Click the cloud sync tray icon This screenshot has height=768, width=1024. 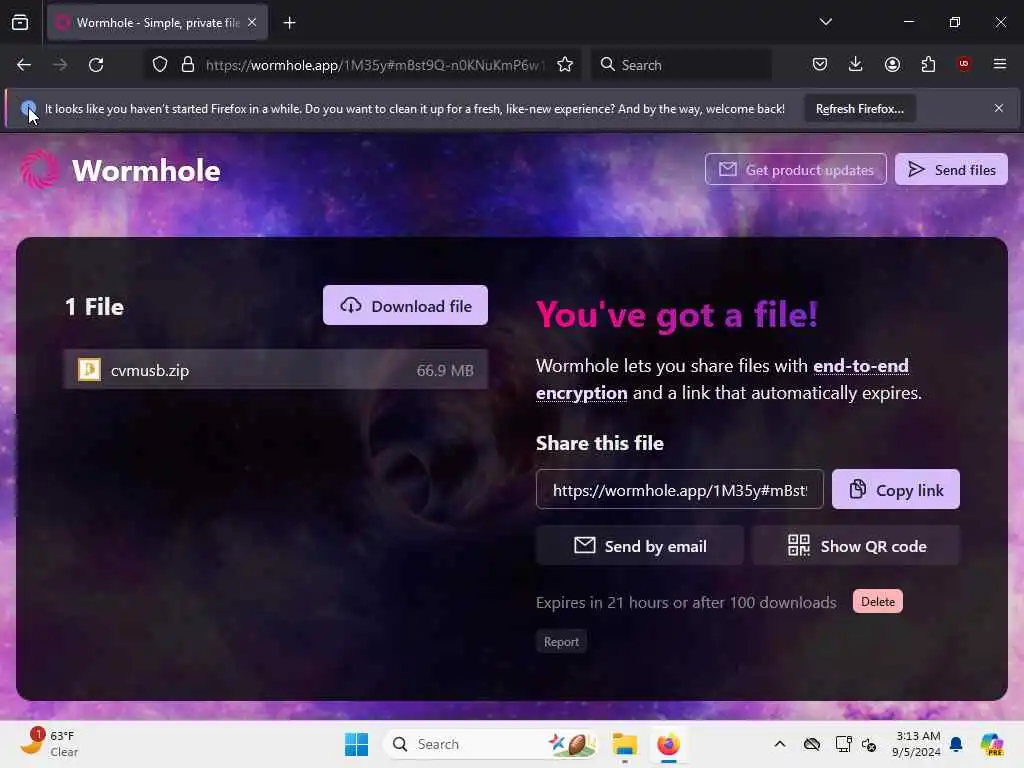click(812, 744)
